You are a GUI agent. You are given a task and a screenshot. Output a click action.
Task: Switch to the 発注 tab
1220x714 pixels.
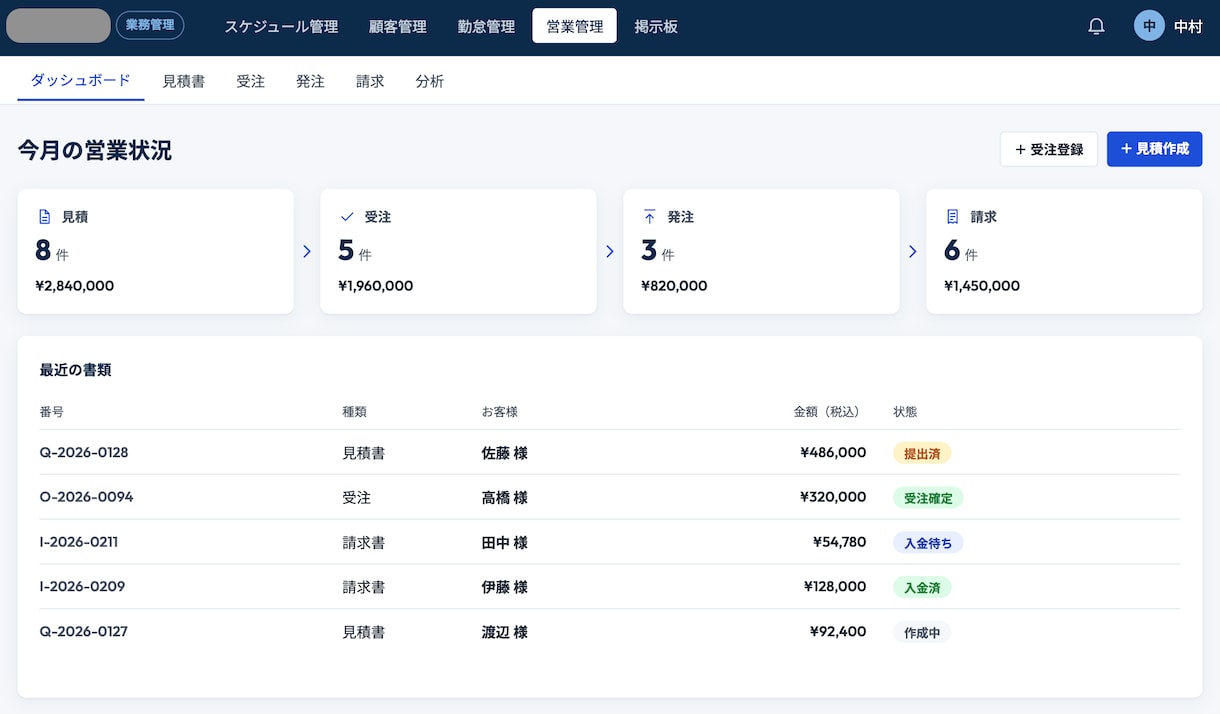point(311,82)
